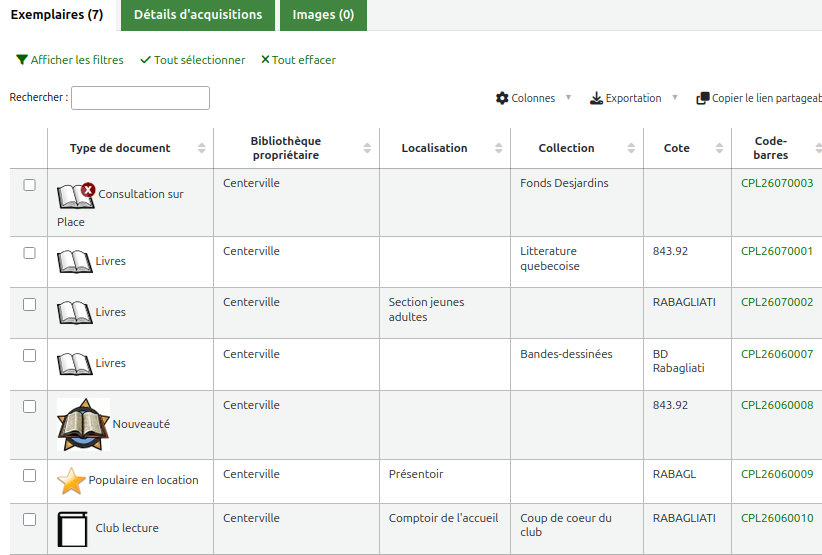This screenshot has height=555, width=822.
Task: Check the Club lecture row checkbox
Action: [29, 519]
